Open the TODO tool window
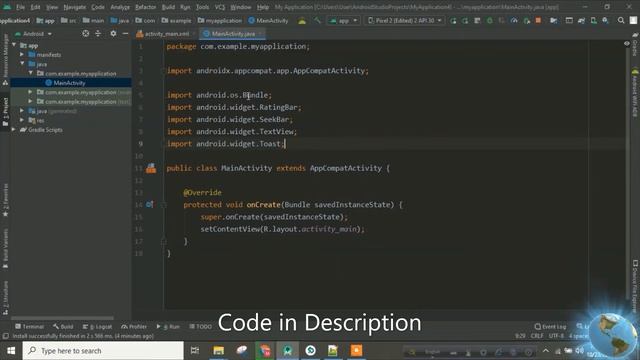 (200, 327)
